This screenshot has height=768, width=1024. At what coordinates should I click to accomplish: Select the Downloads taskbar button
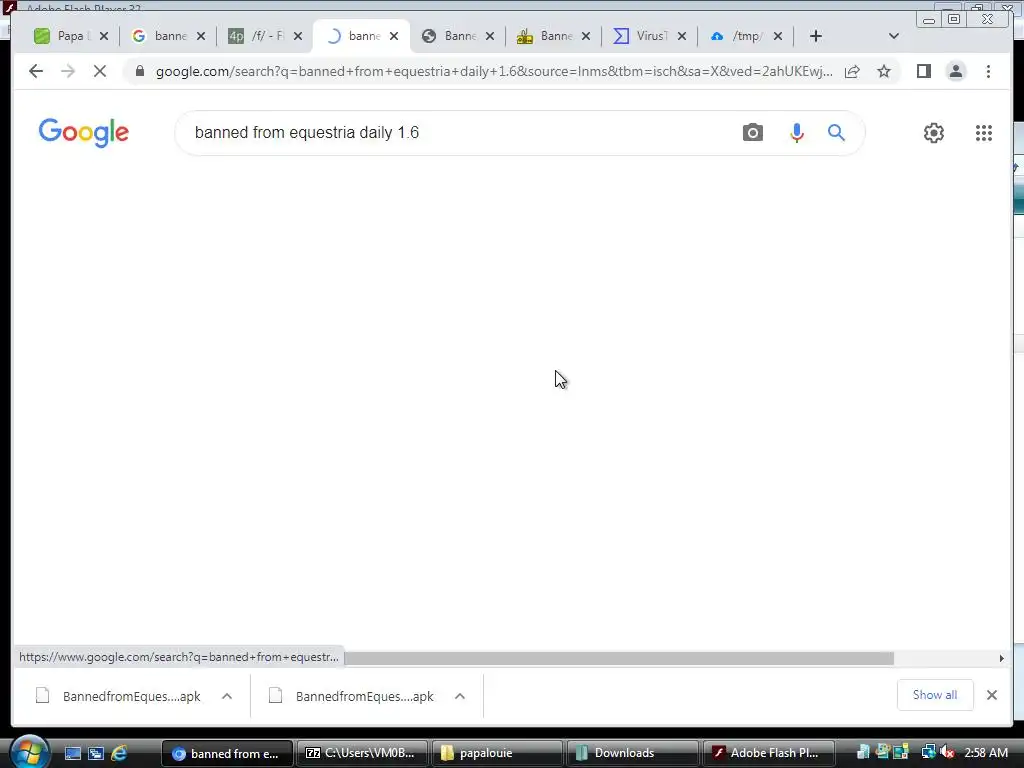coord(632,753)
